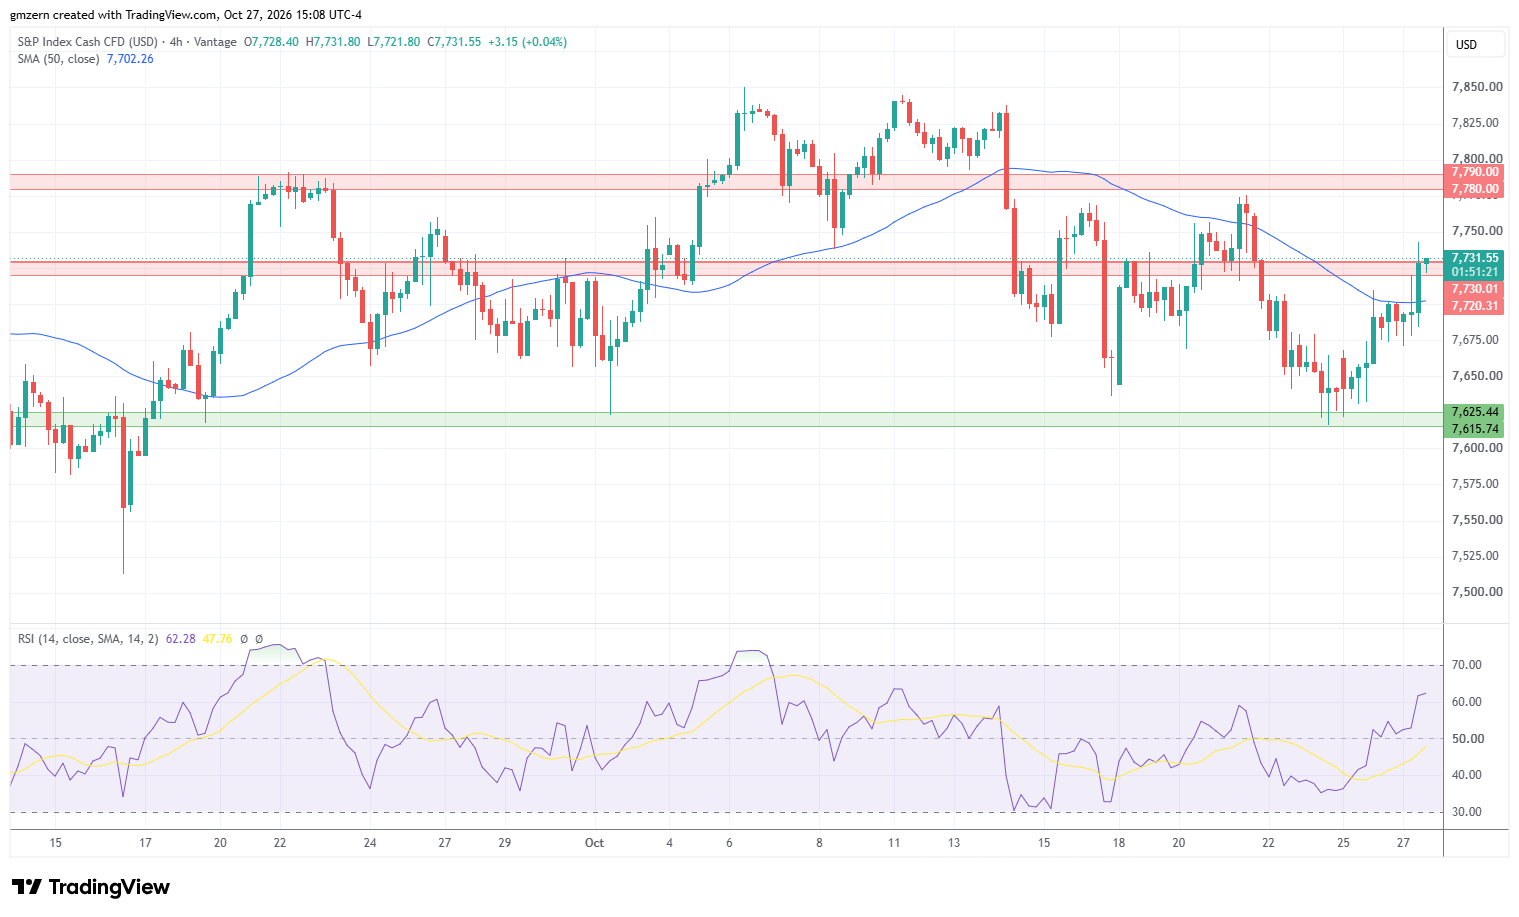Click the 7,790.00 resistance price label
The width and height of the screenshot is (1519, 917).
coord(1475,172)
